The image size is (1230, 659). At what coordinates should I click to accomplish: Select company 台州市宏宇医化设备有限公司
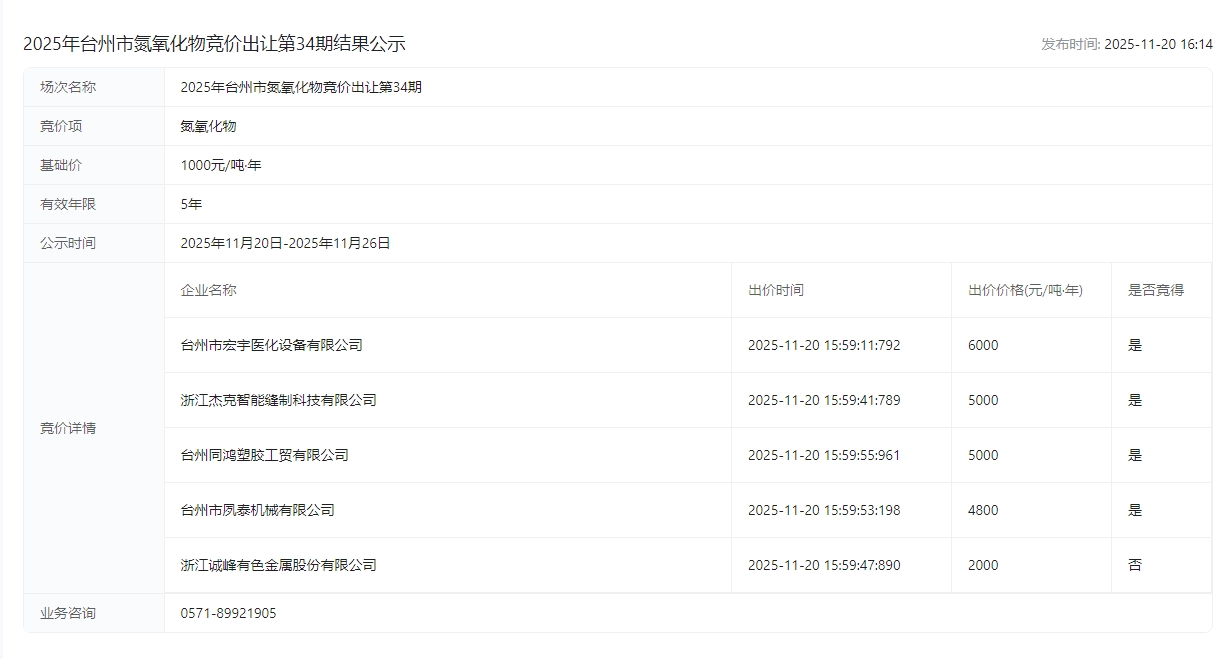[271, 345]
